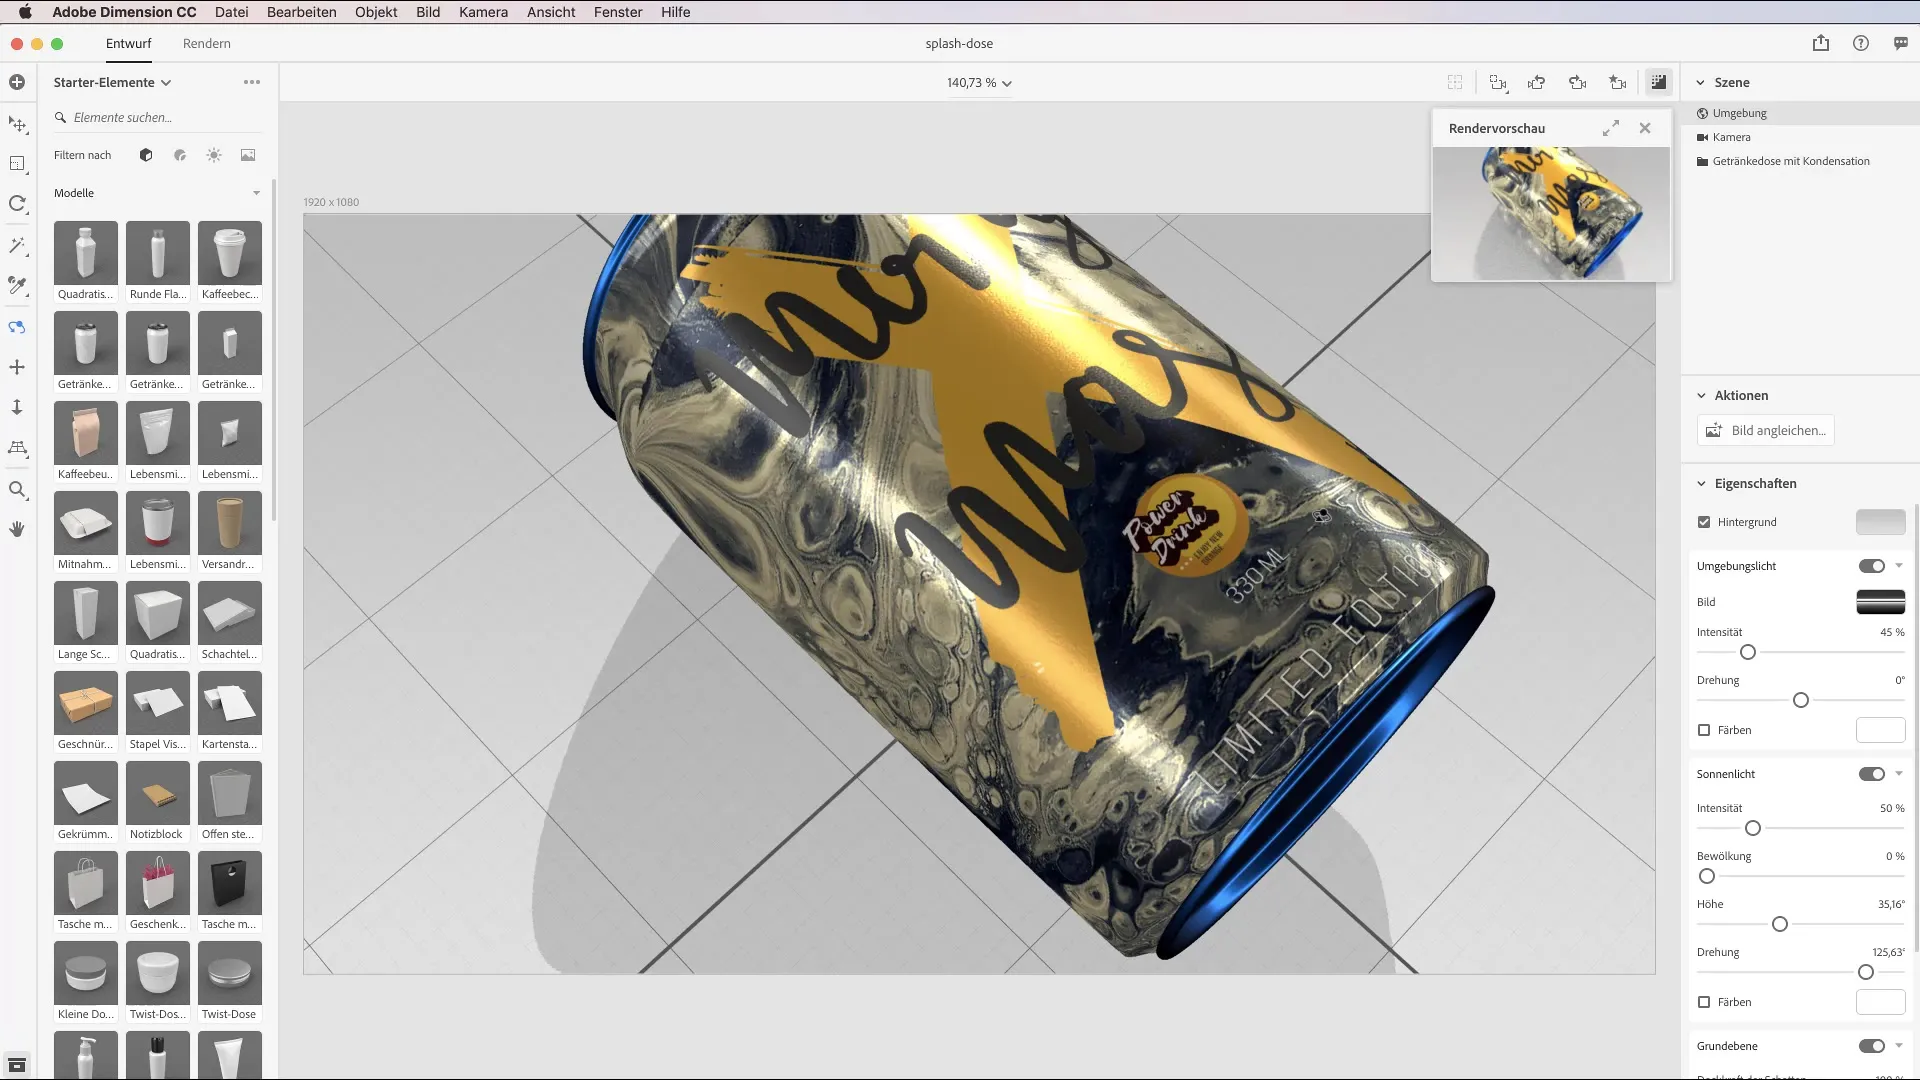Image resolution: width=1920 pixels, height=1080 pixels.
Task: Collapse the Szene panel
Action: coord(1700,82)
